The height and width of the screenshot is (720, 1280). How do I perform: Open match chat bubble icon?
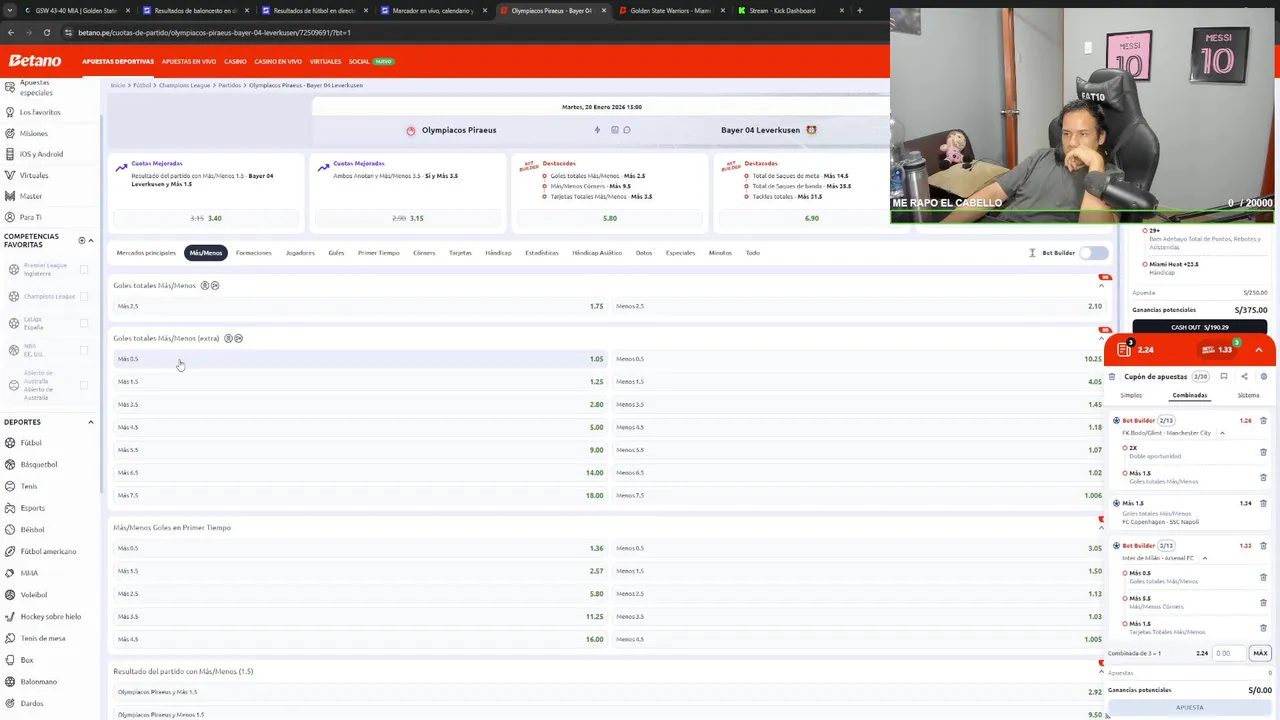tap(627, 130)
